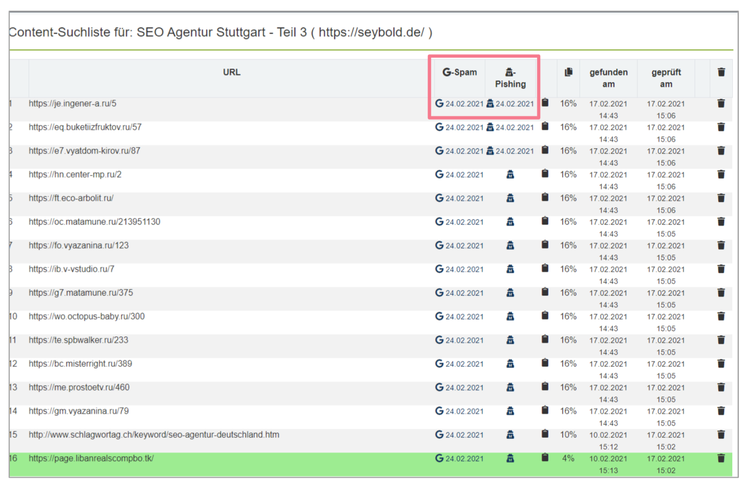Open the https://eq.buketiizfruktov.ru/57 link
The width and height of the screenshot is (750, 486).
coord(85,127)
